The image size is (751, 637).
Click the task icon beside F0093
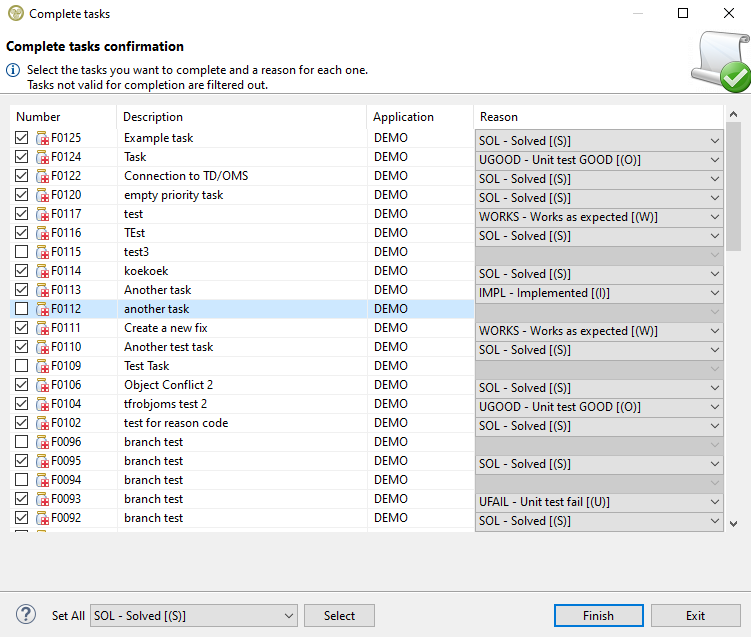(43, 499)
